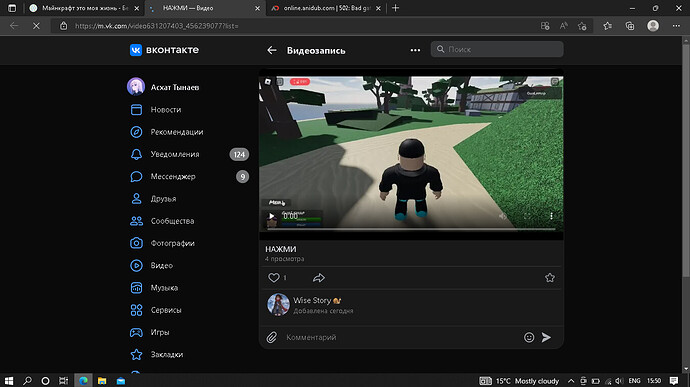
Task: Go back with Видеозапись arrow
Action: [272, 50]
